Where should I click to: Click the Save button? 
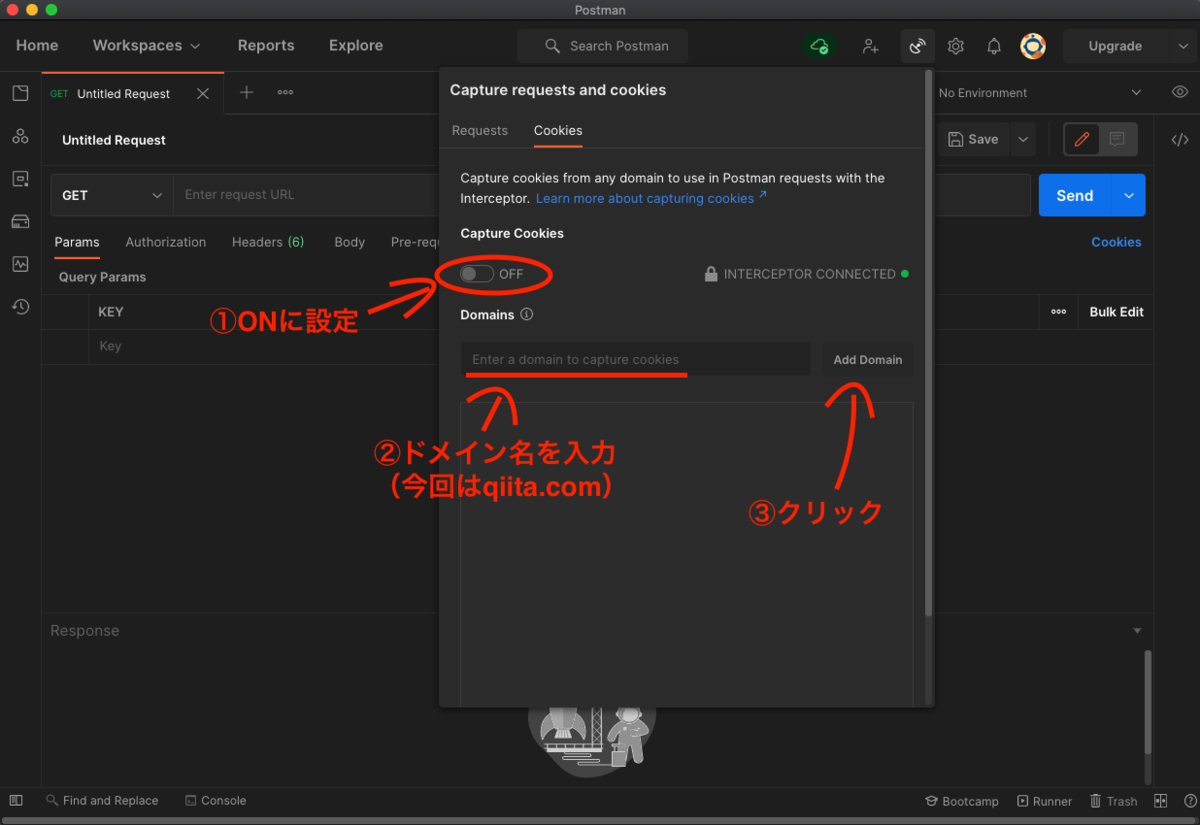point(973,140)
